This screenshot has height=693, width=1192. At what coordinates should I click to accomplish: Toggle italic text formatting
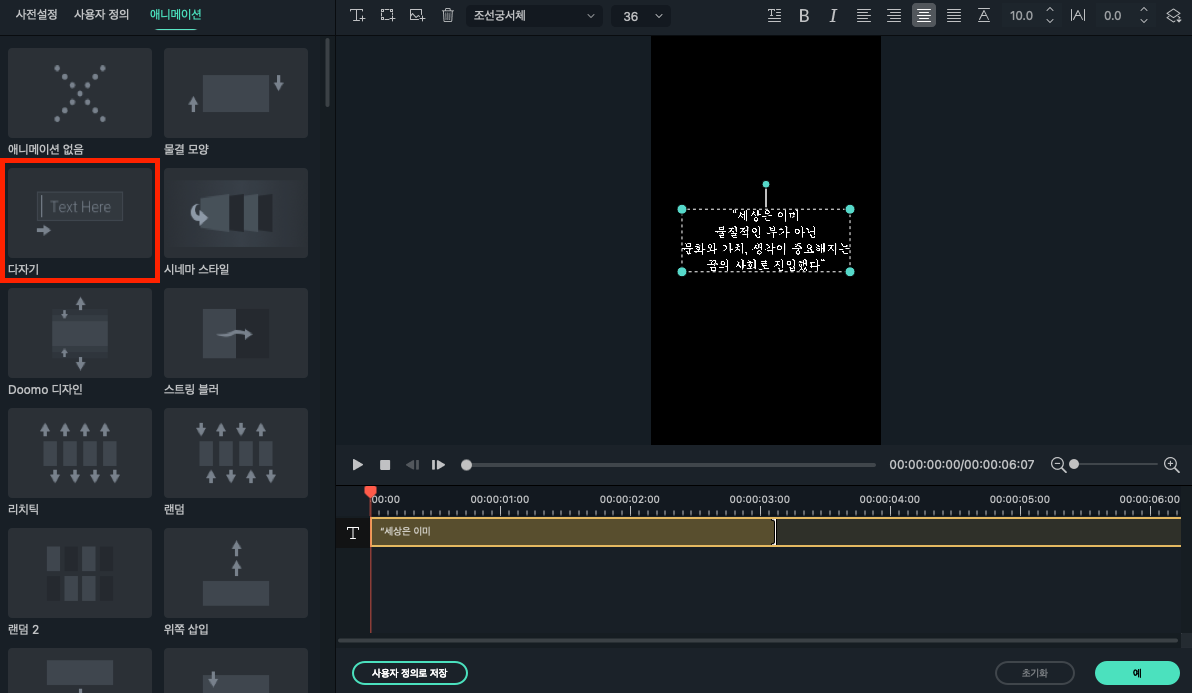click(x=833, y=15)
